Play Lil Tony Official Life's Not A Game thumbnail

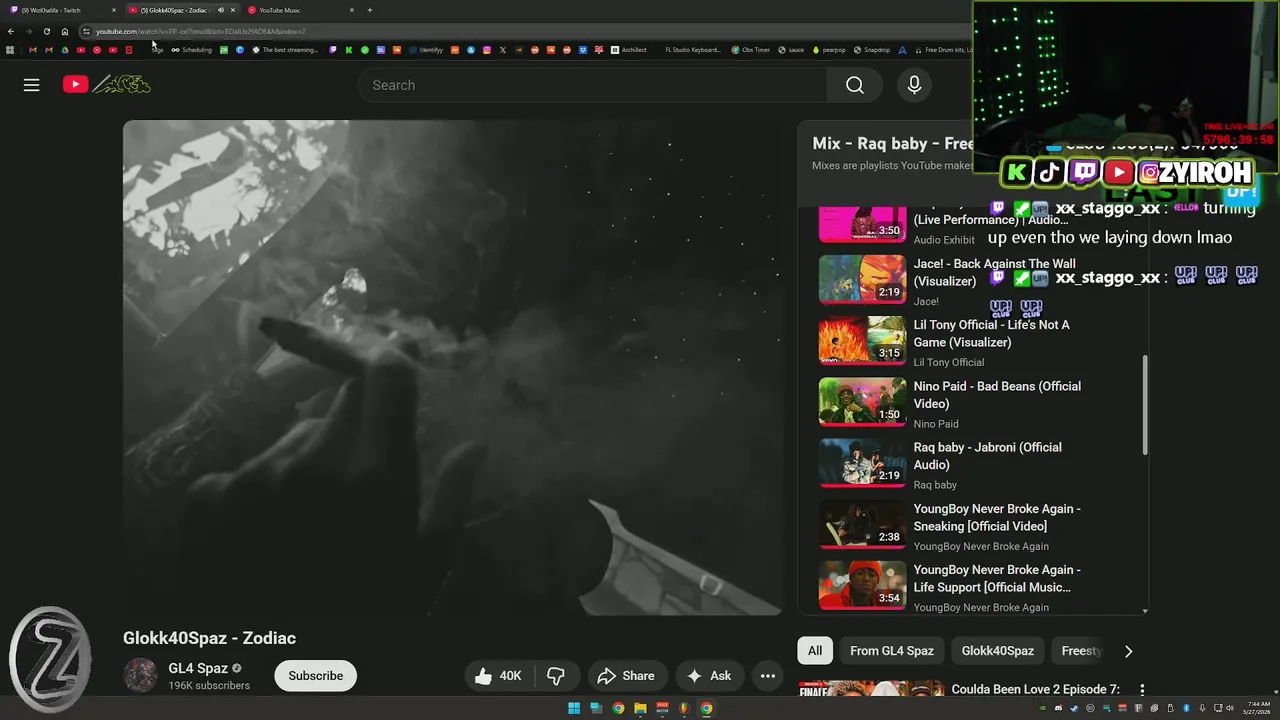[x=862, y=340]
